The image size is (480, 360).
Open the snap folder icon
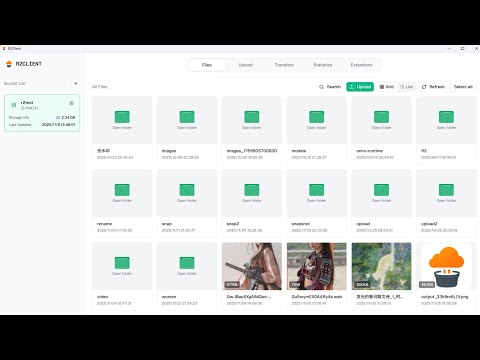point(187,190)
